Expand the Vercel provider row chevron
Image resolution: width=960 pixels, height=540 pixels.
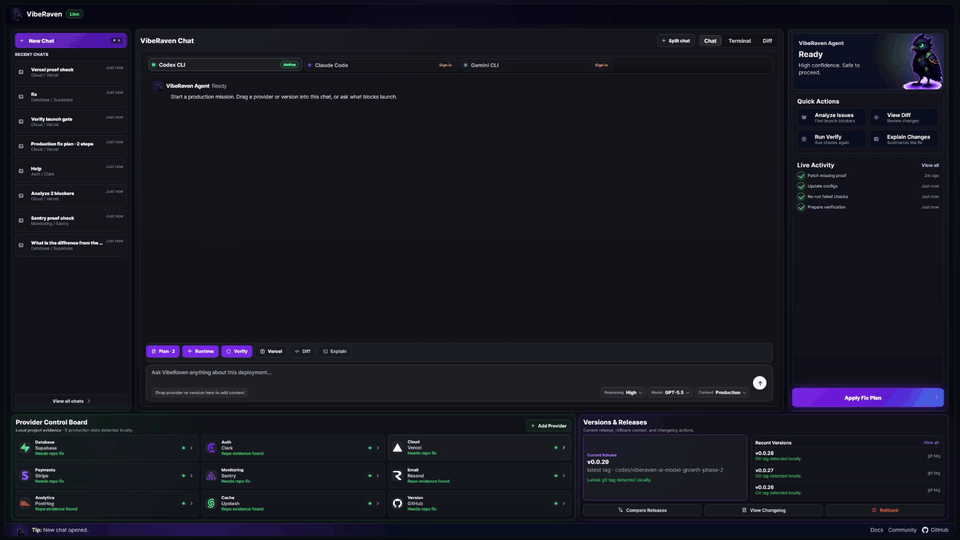coord(563,448)
